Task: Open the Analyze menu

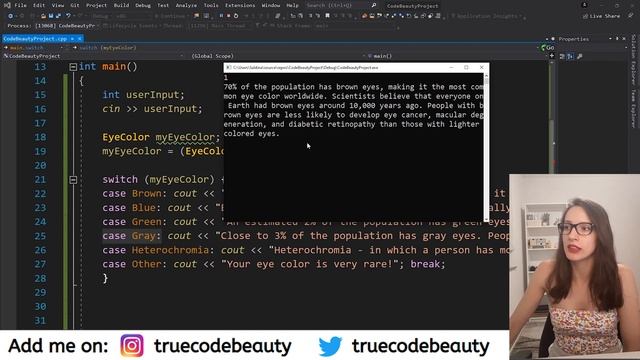Action: pyautogui.click(x=186, y=5)
